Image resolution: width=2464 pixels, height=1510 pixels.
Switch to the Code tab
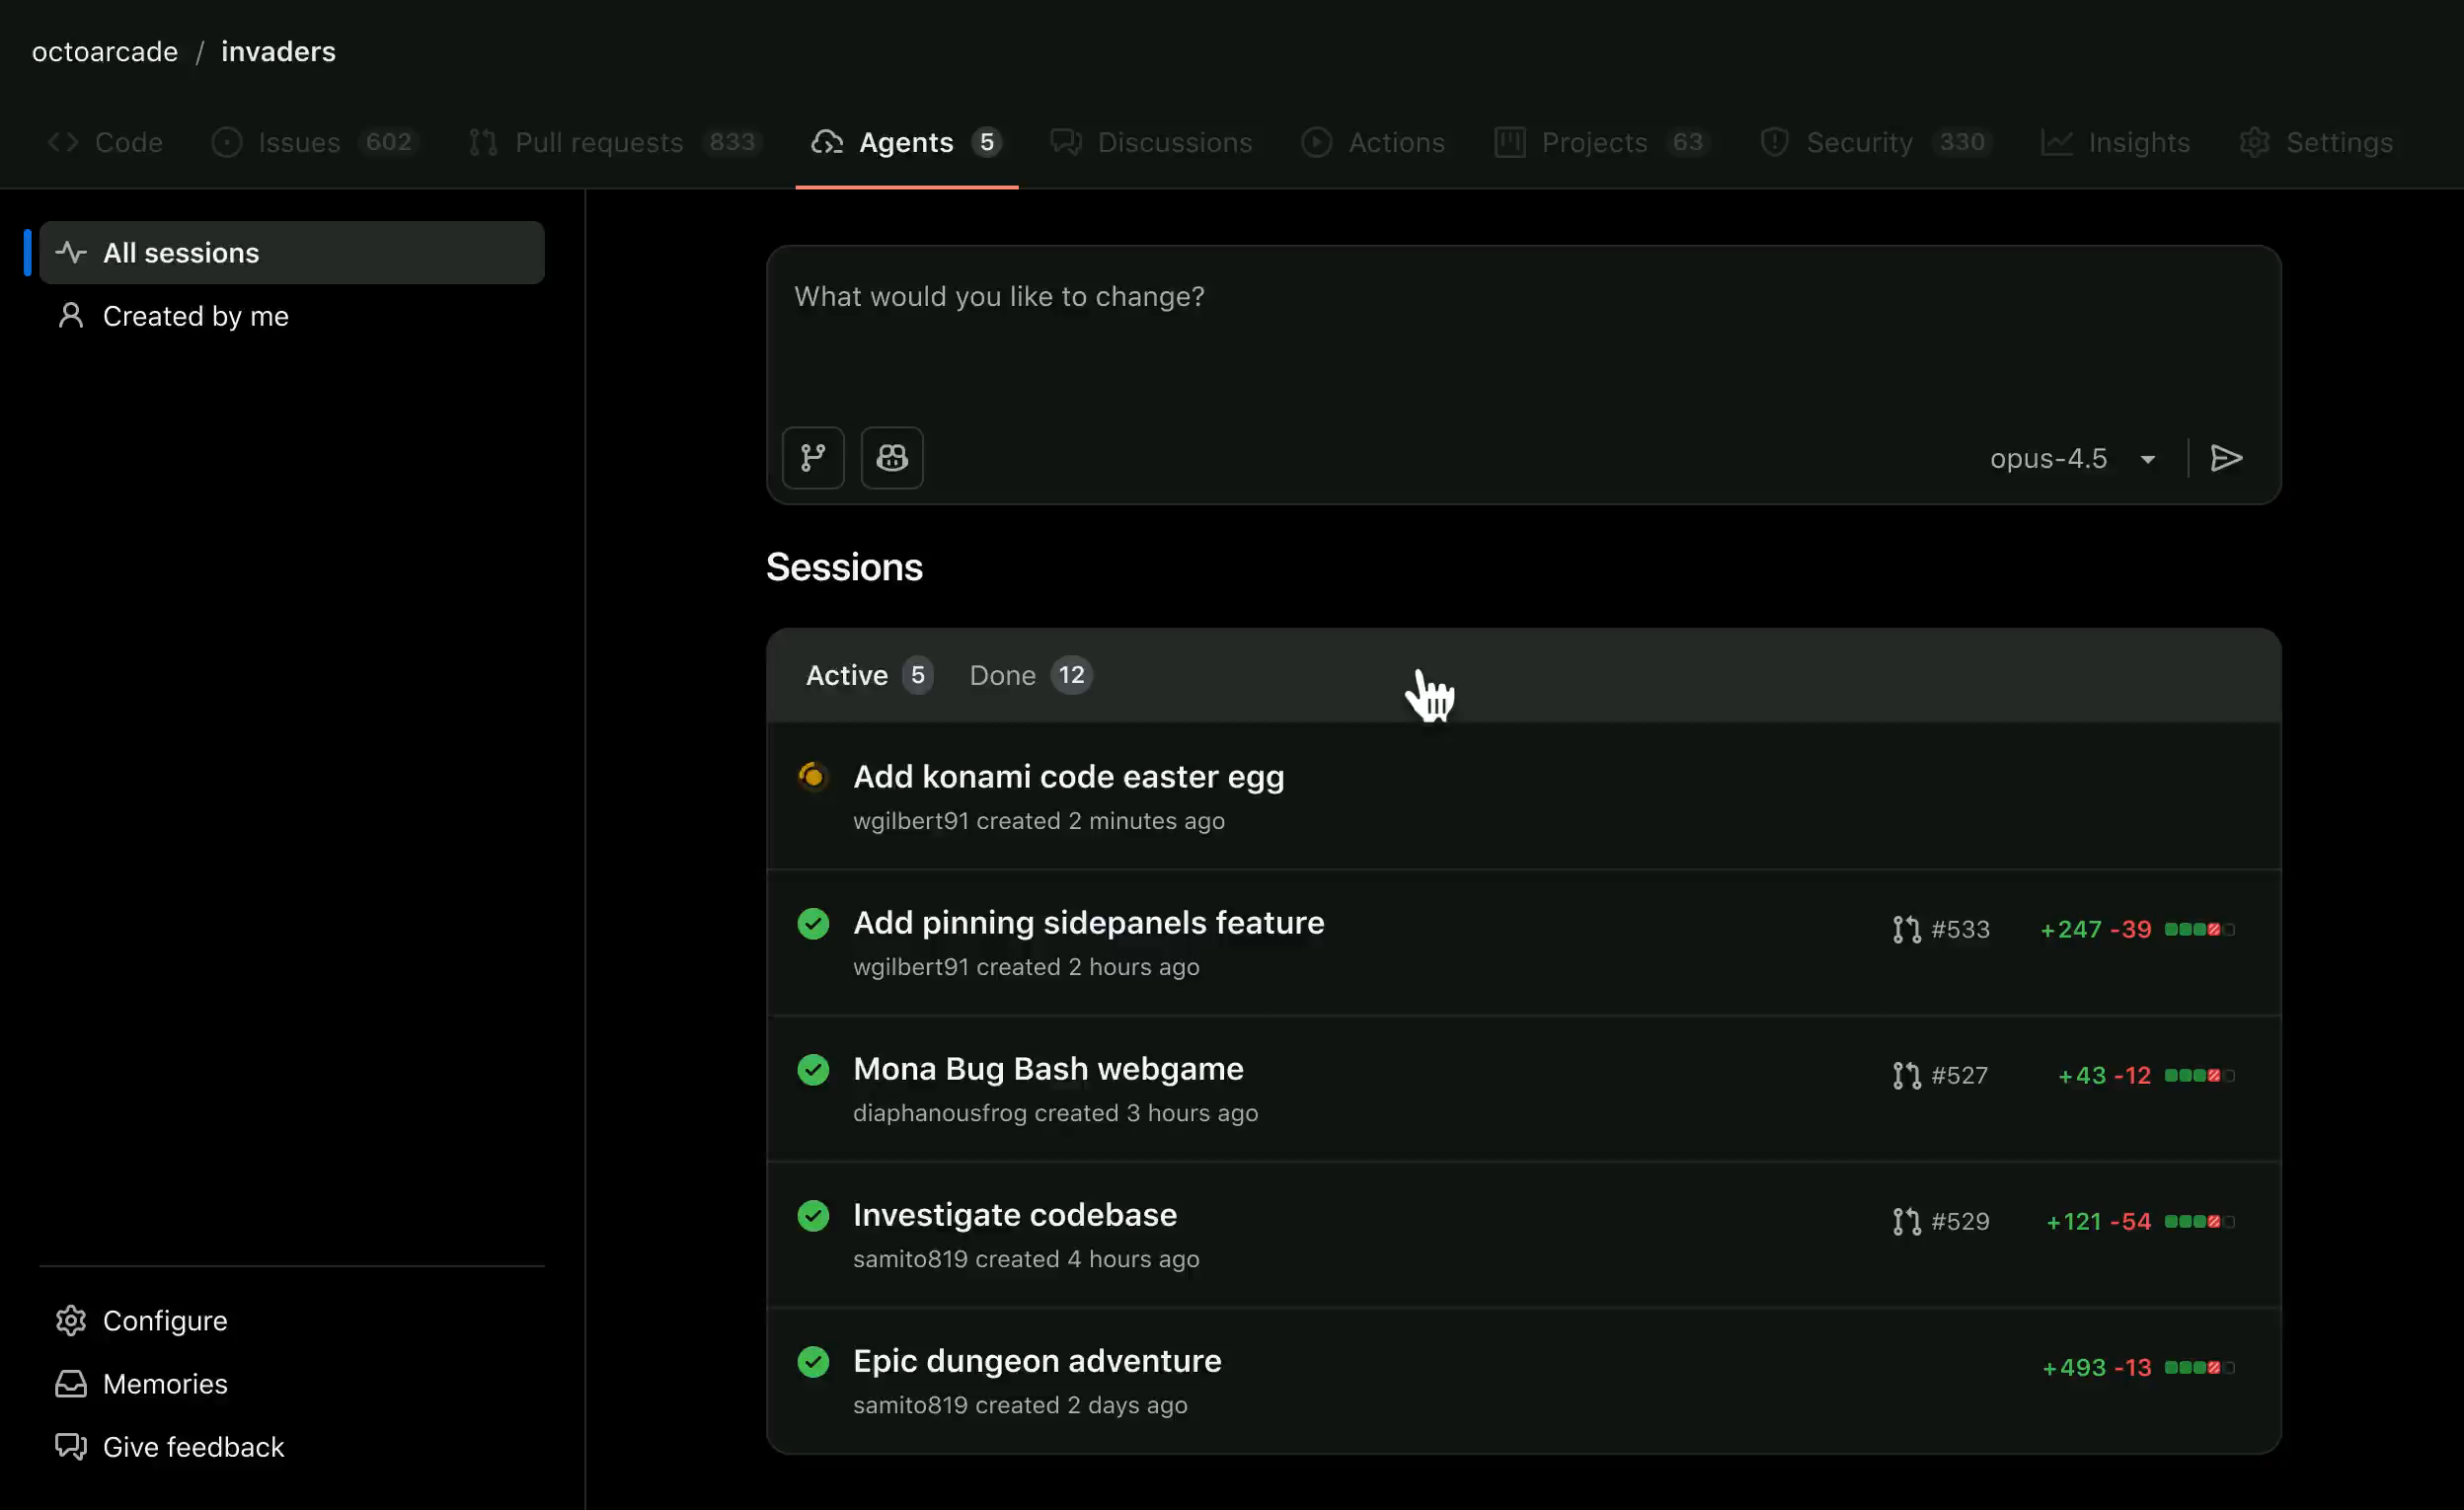tap(105, 142)
